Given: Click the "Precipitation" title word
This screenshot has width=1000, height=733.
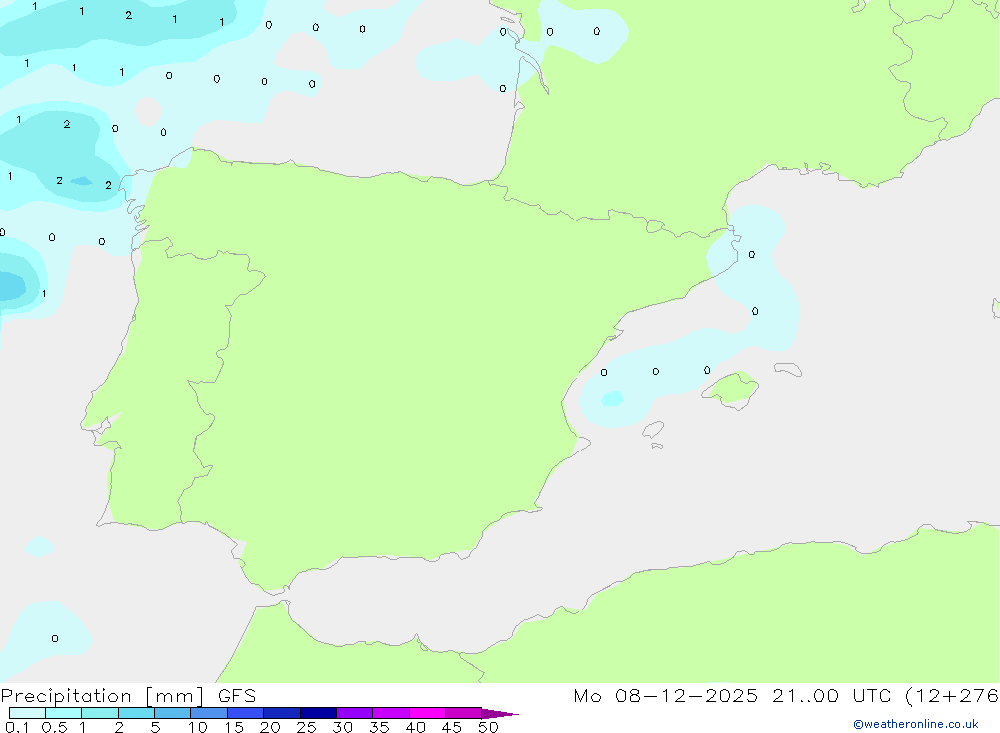Looking at the screenshot, I should [66, 696].
